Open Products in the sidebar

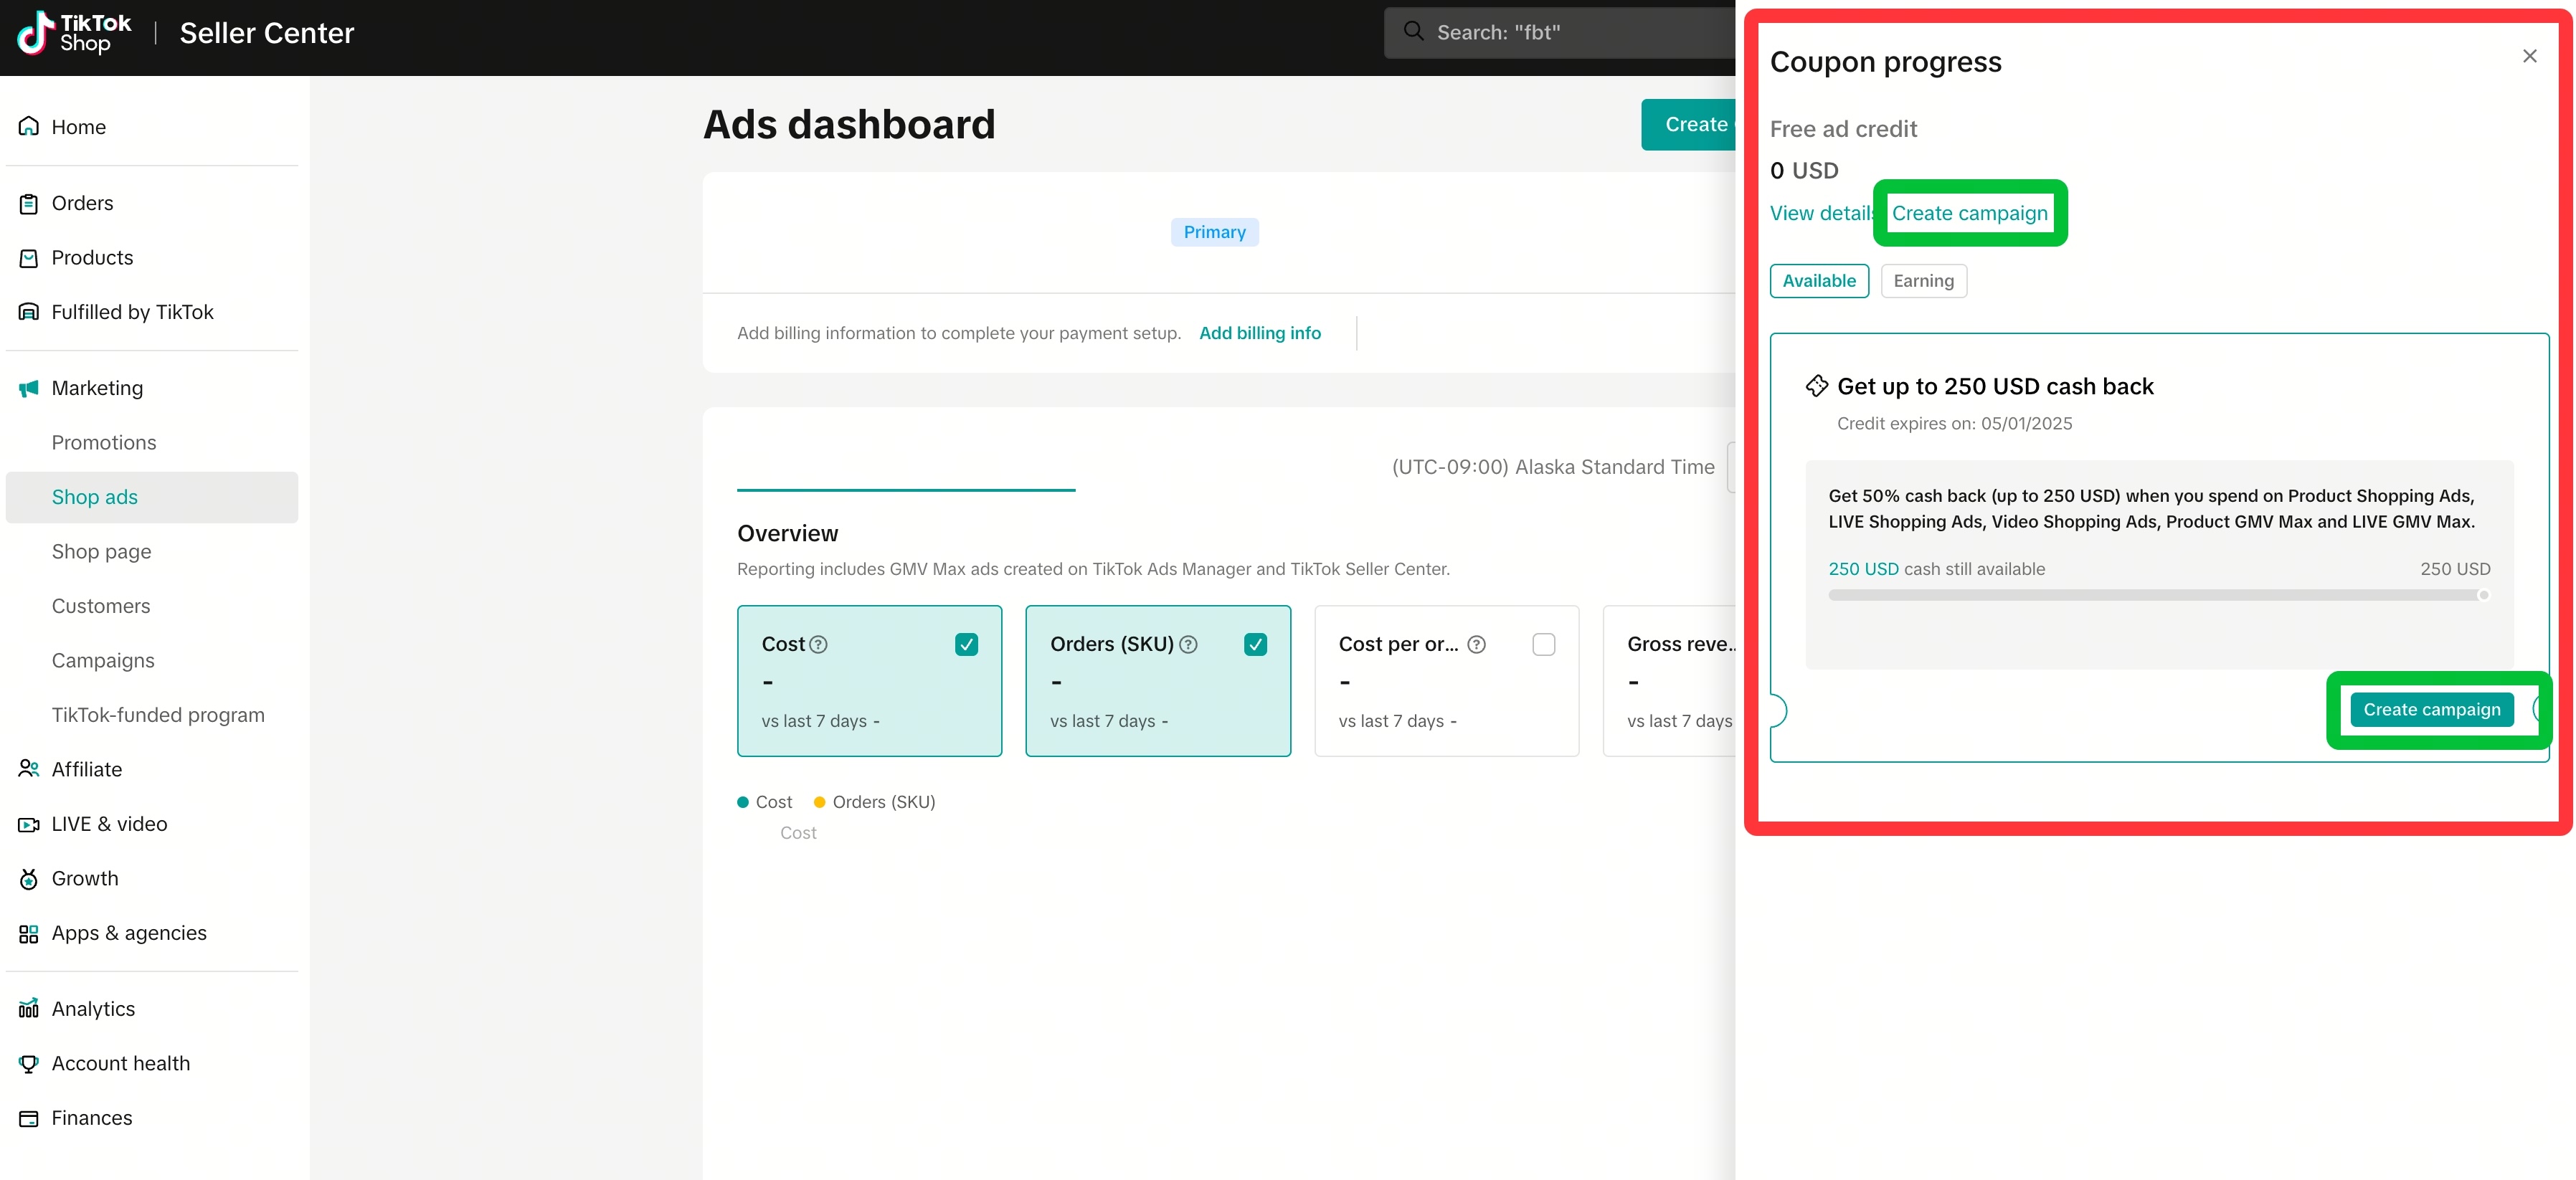(x=152, y=258)
